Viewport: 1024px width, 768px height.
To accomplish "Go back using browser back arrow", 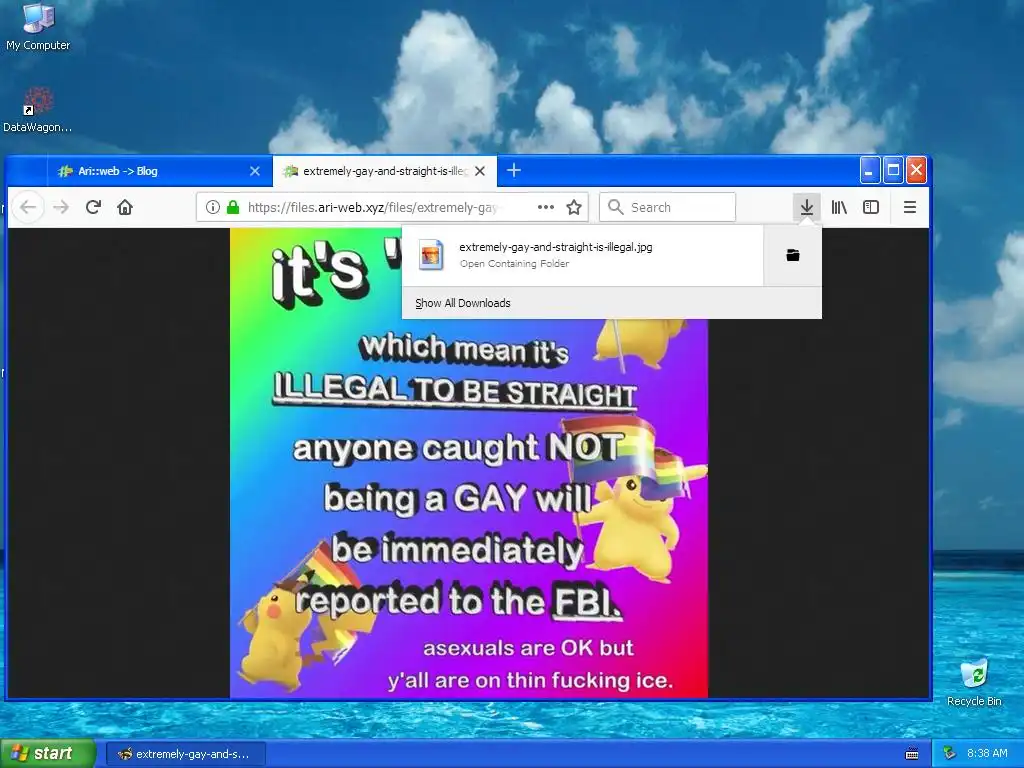I will point(27,208).
